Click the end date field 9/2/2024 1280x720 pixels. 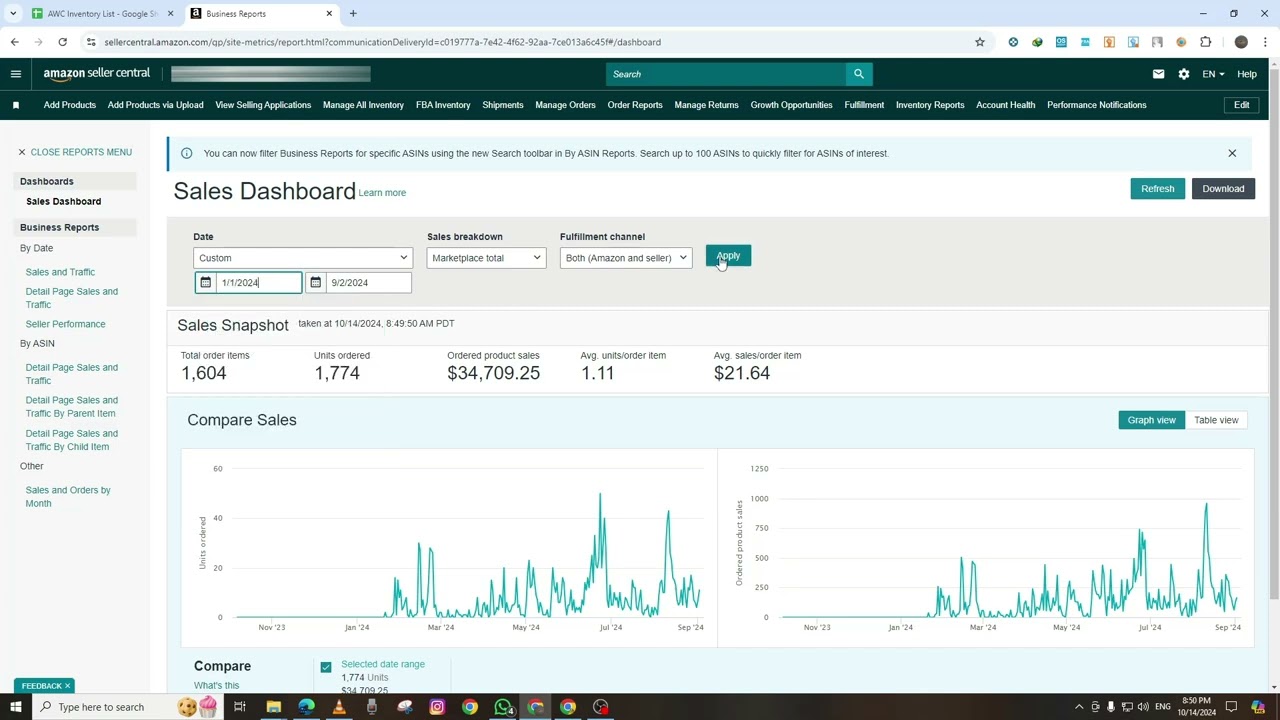pos(368,283)
